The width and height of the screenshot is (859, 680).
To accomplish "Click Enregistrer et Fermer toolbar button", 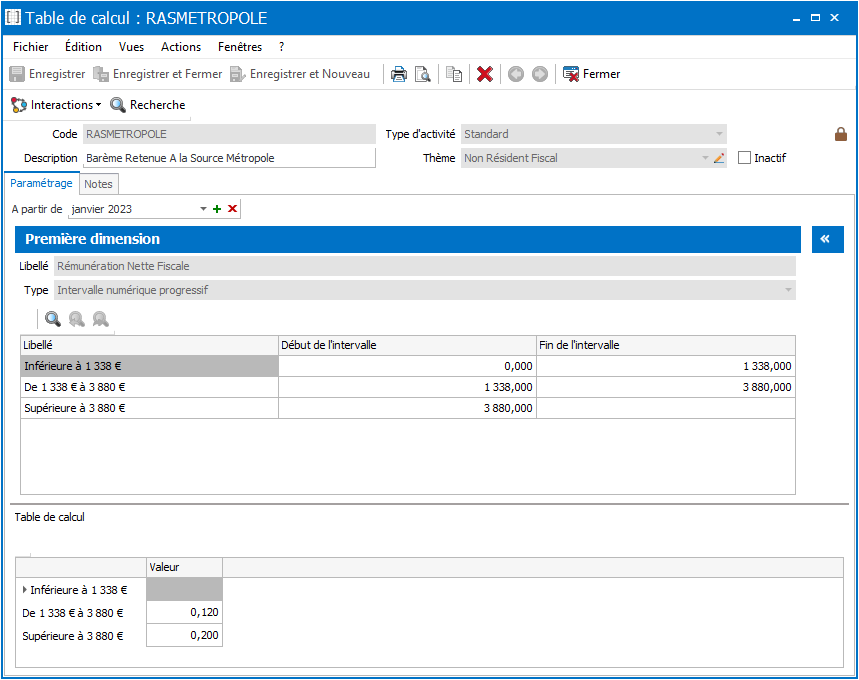I will (158, 74).
